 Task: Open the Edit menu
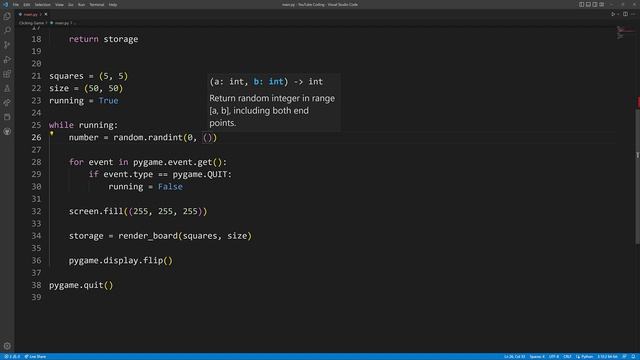pyautogui.click(x=27, y=4)
